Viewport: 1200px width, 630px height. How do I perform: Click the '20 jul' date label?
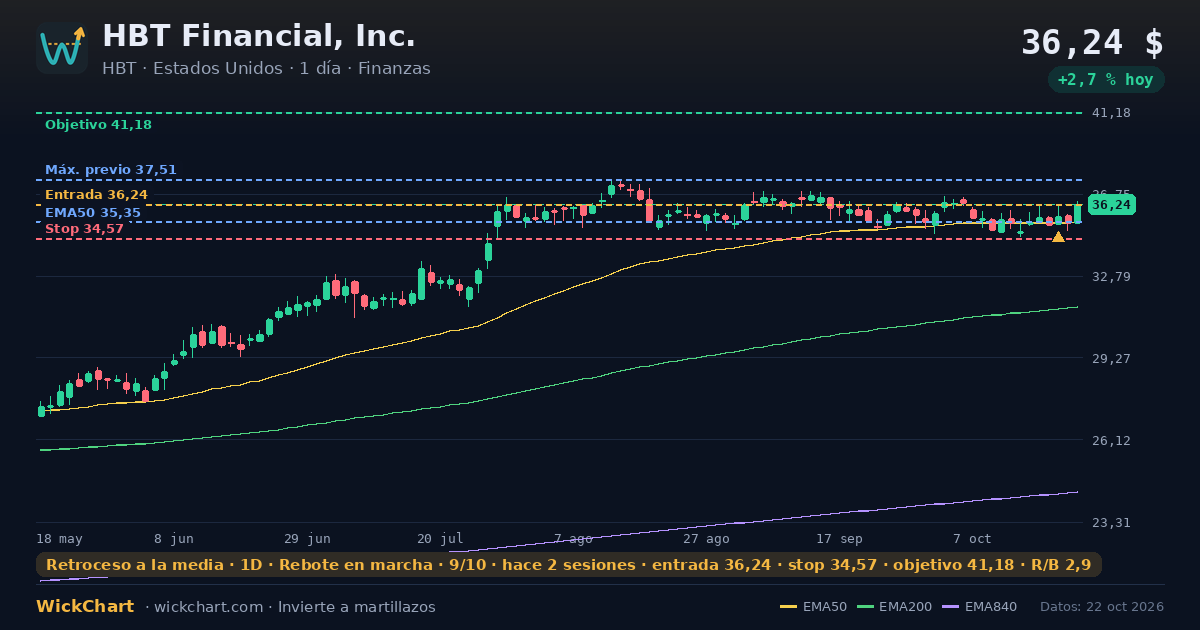440,539
